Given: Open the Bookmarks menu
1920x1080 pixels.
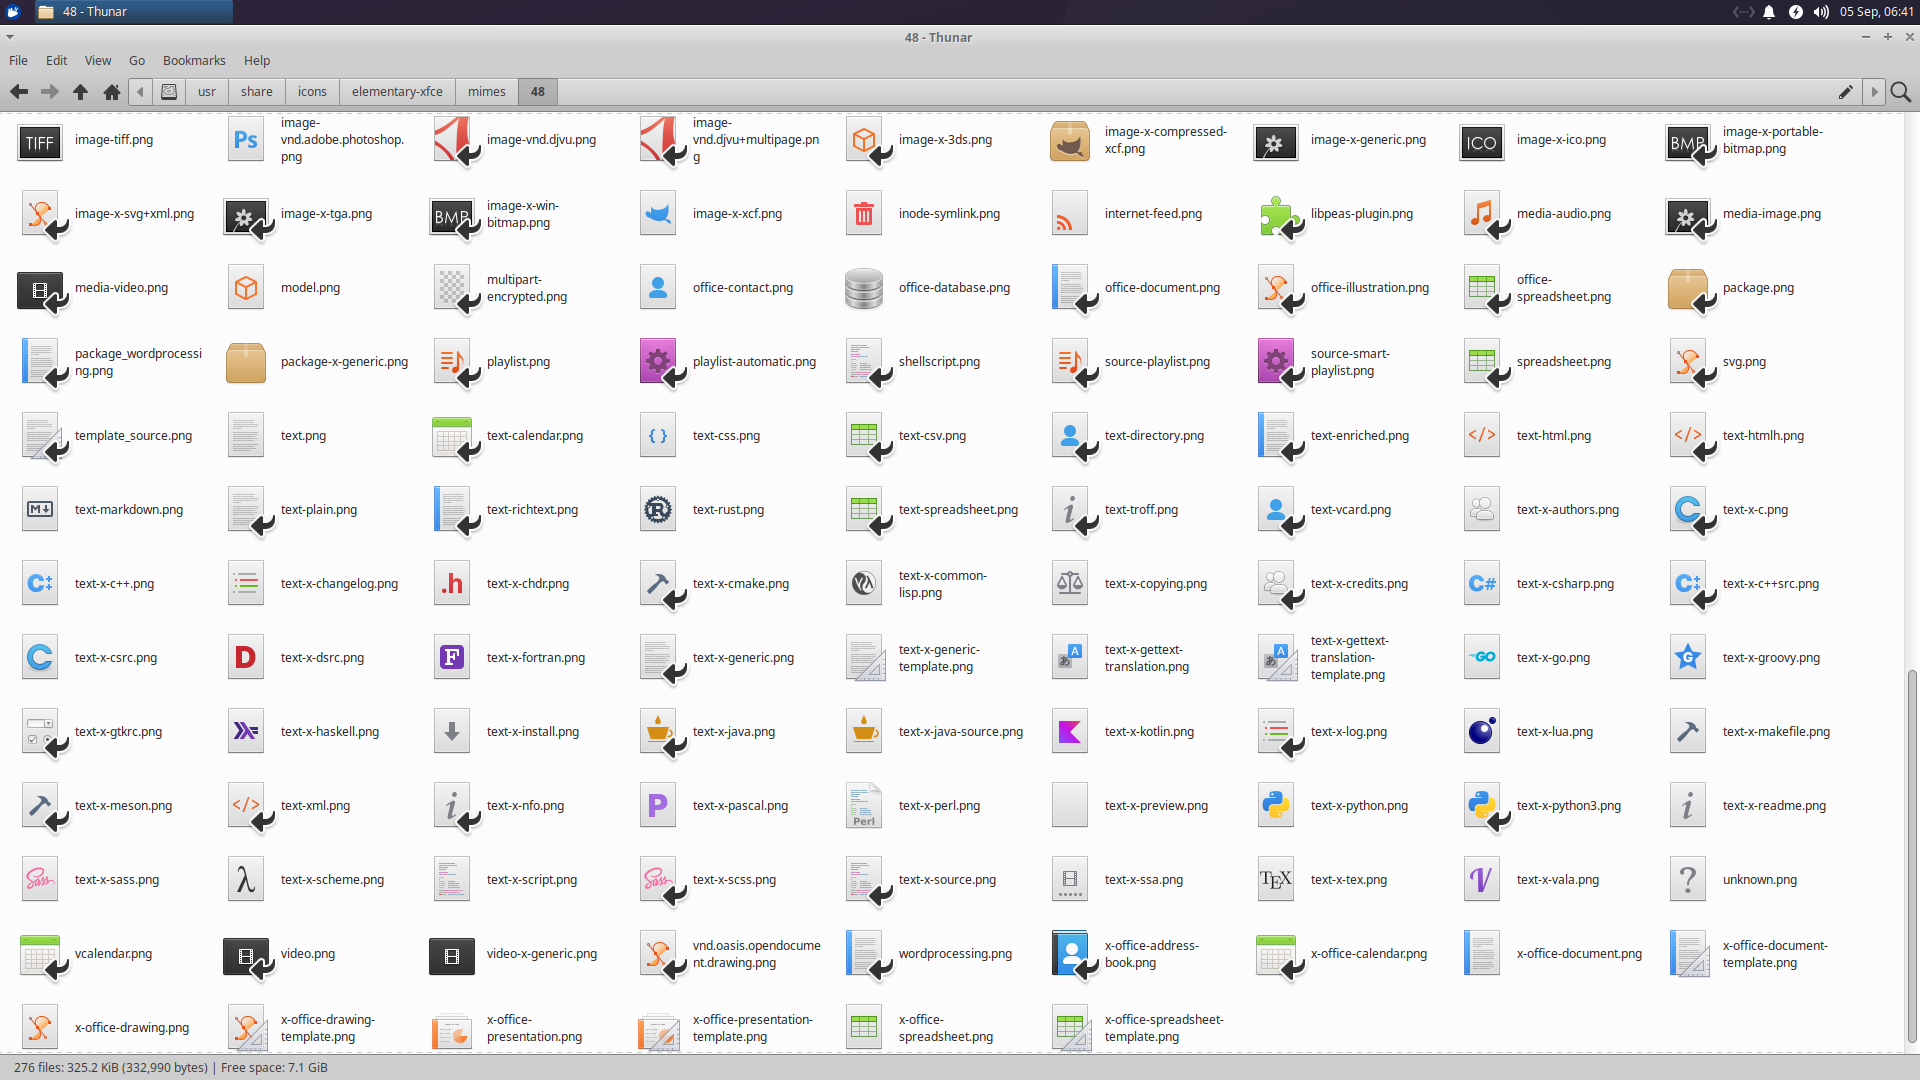Looking at the screenshot, I should pos(193,60).
